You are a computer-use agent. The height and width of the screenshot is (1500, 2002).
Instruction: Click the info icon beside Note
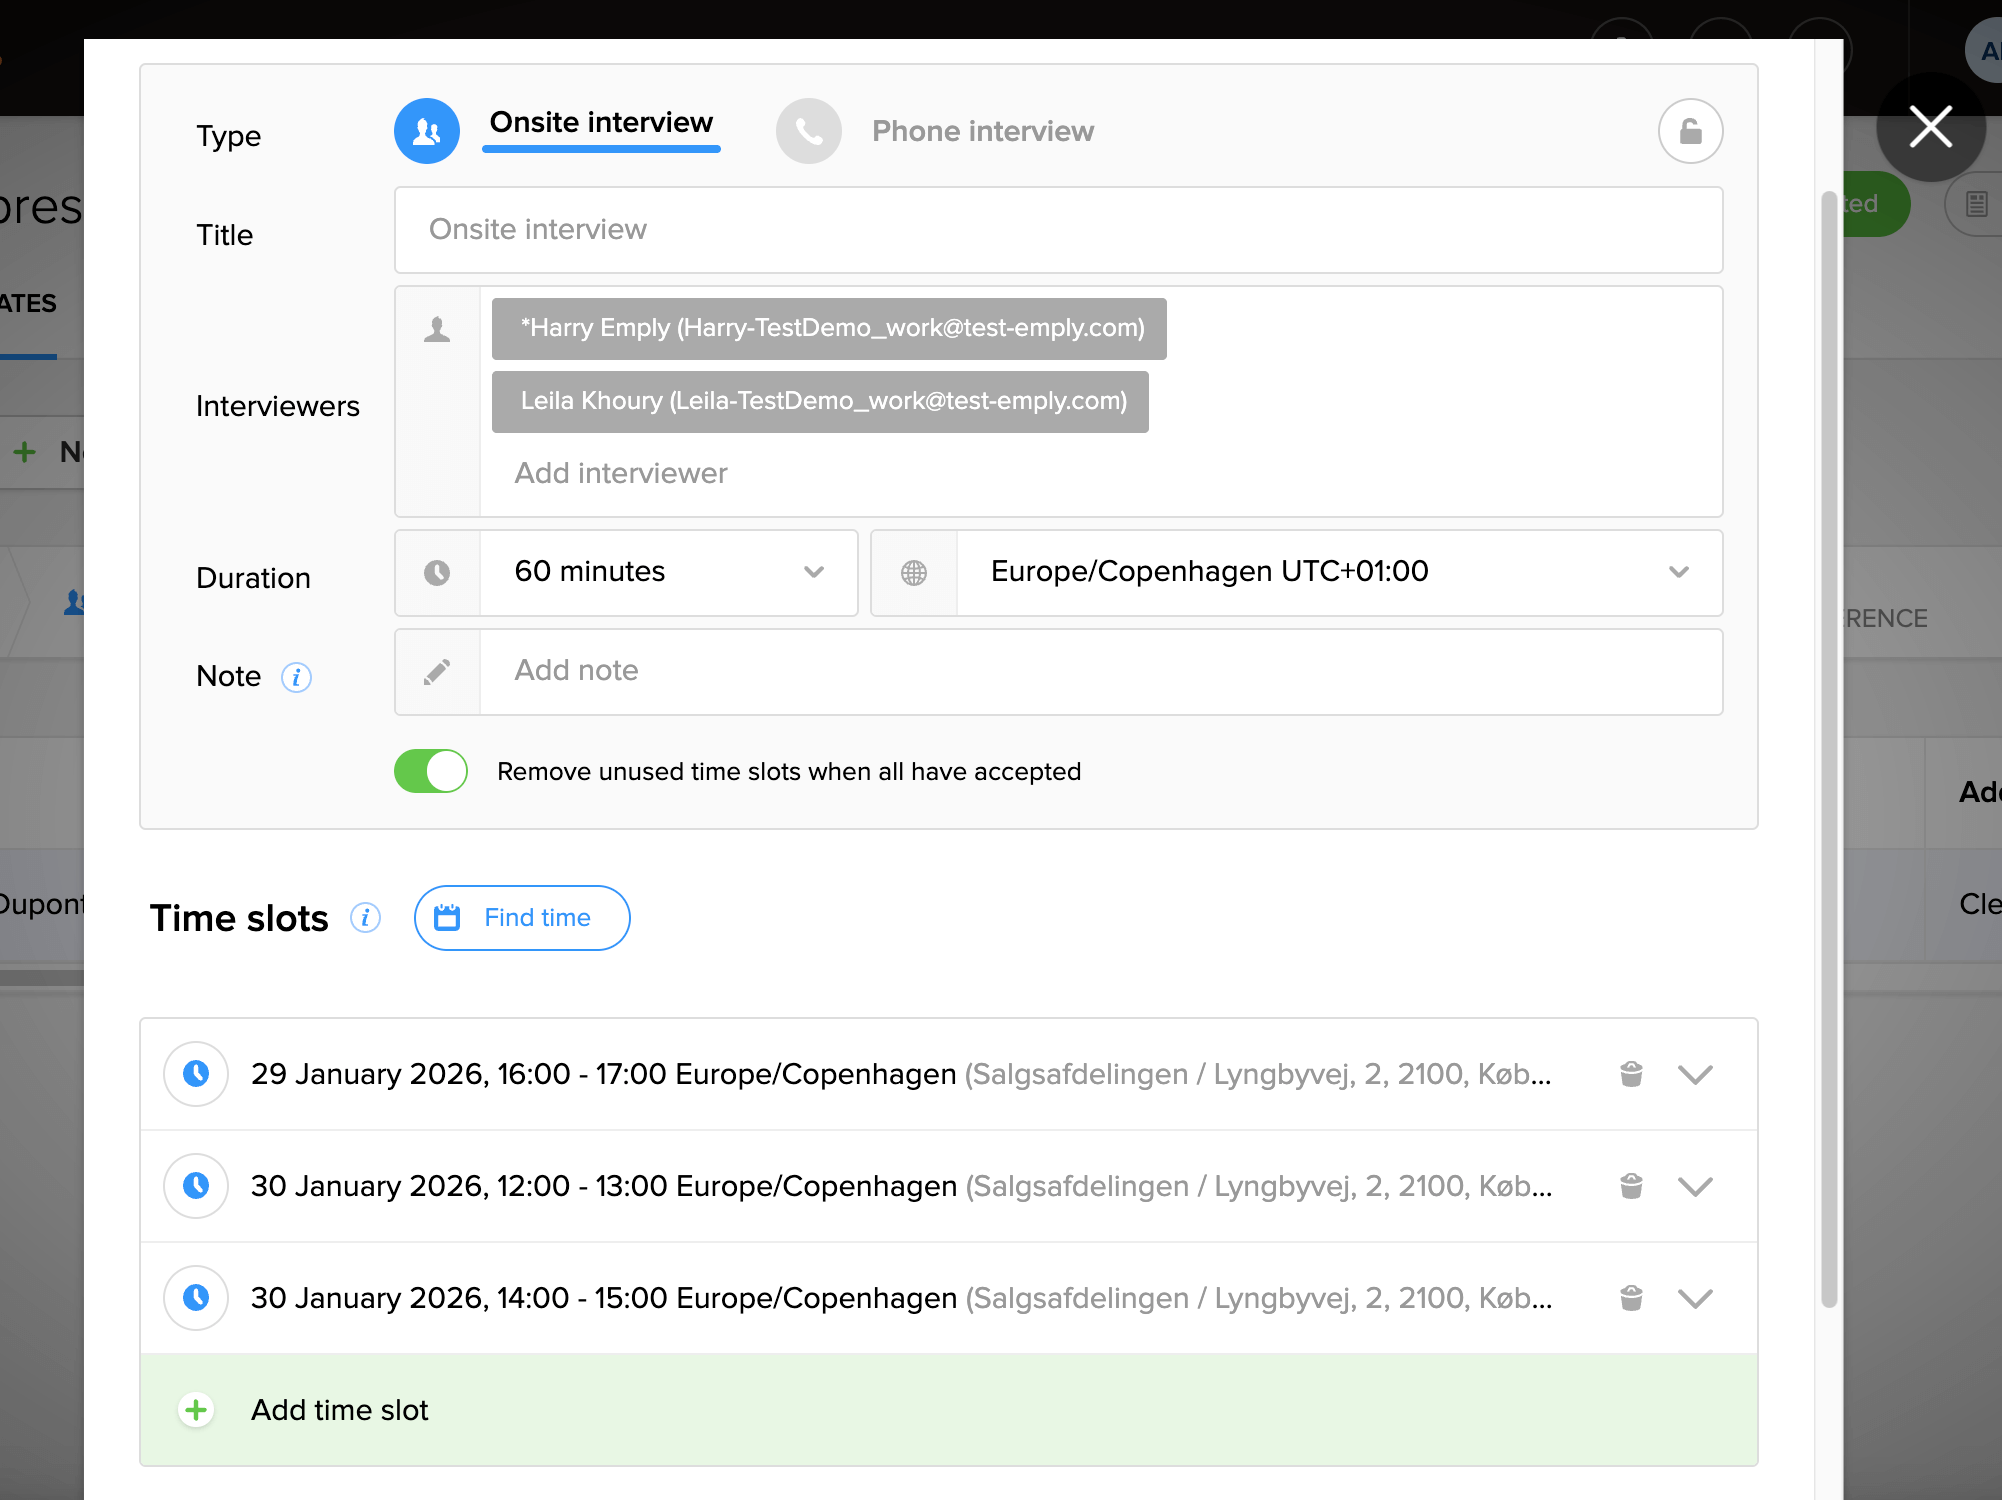[x=296, y=678]
